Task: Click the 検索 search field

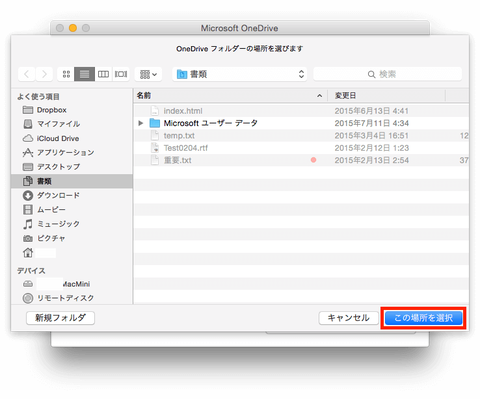Action: pyautogui.click(x=387, y=74)
